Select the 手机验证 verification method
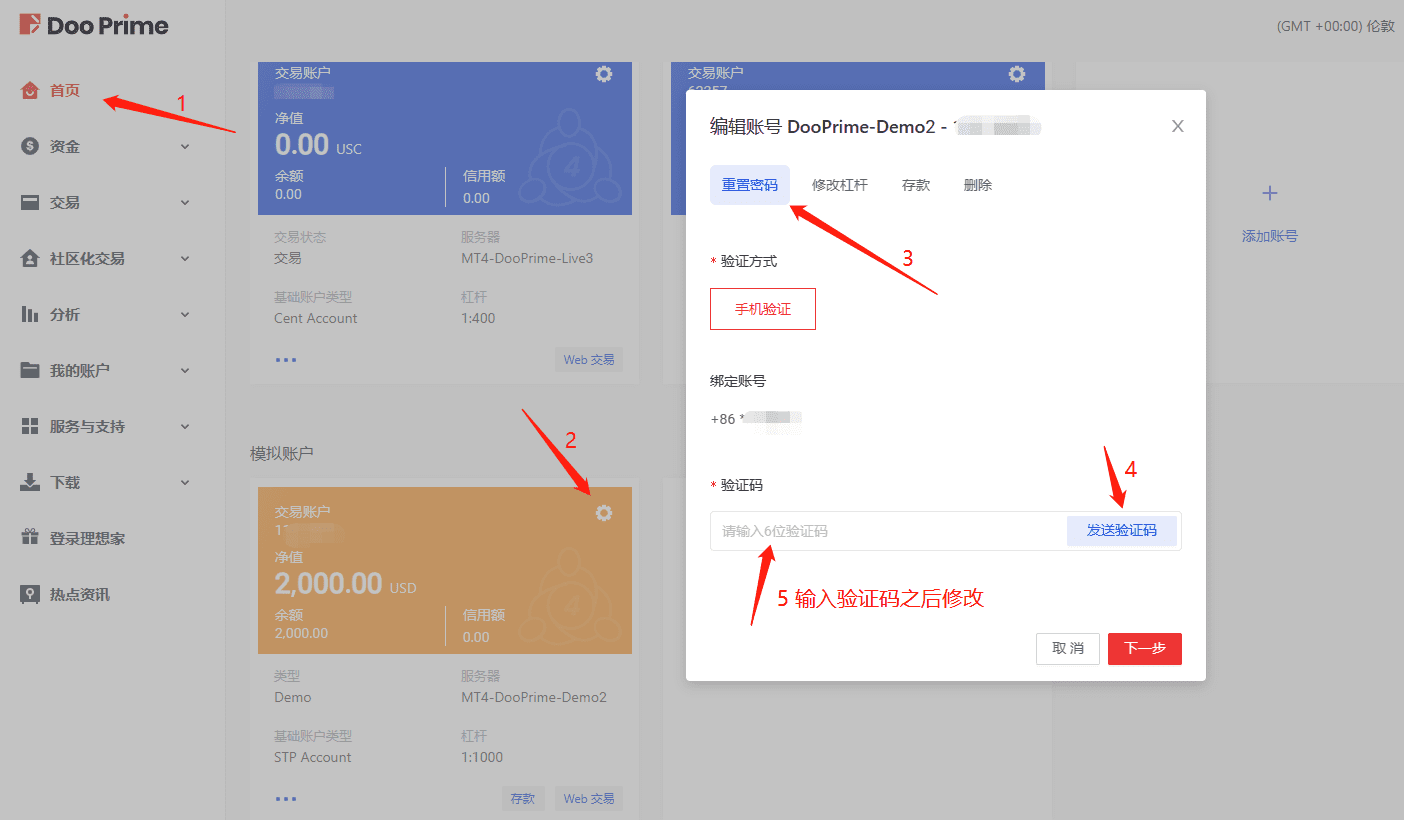 763,309
